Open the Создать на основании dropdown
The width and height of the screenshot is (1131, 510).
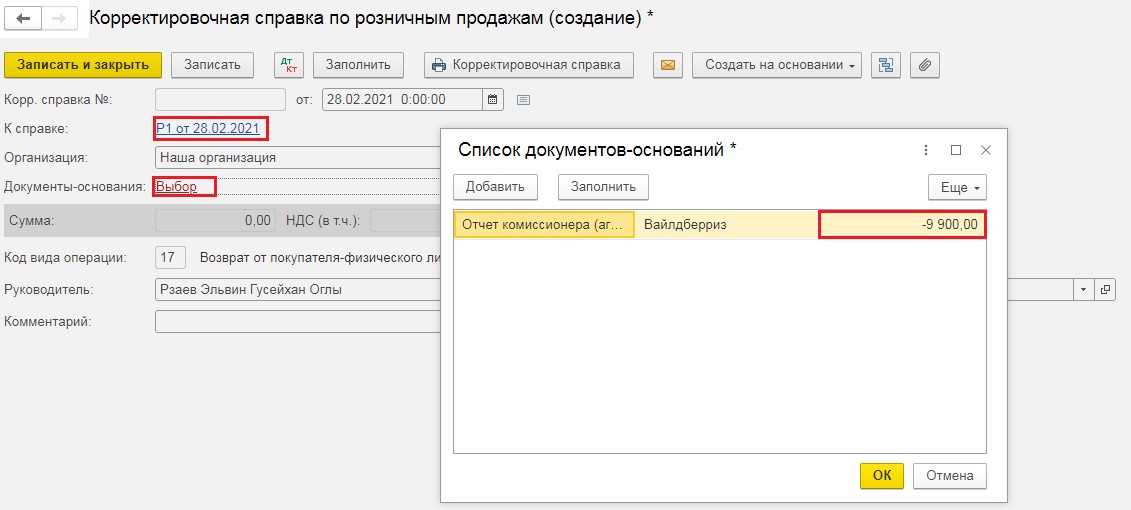[777, 65]
